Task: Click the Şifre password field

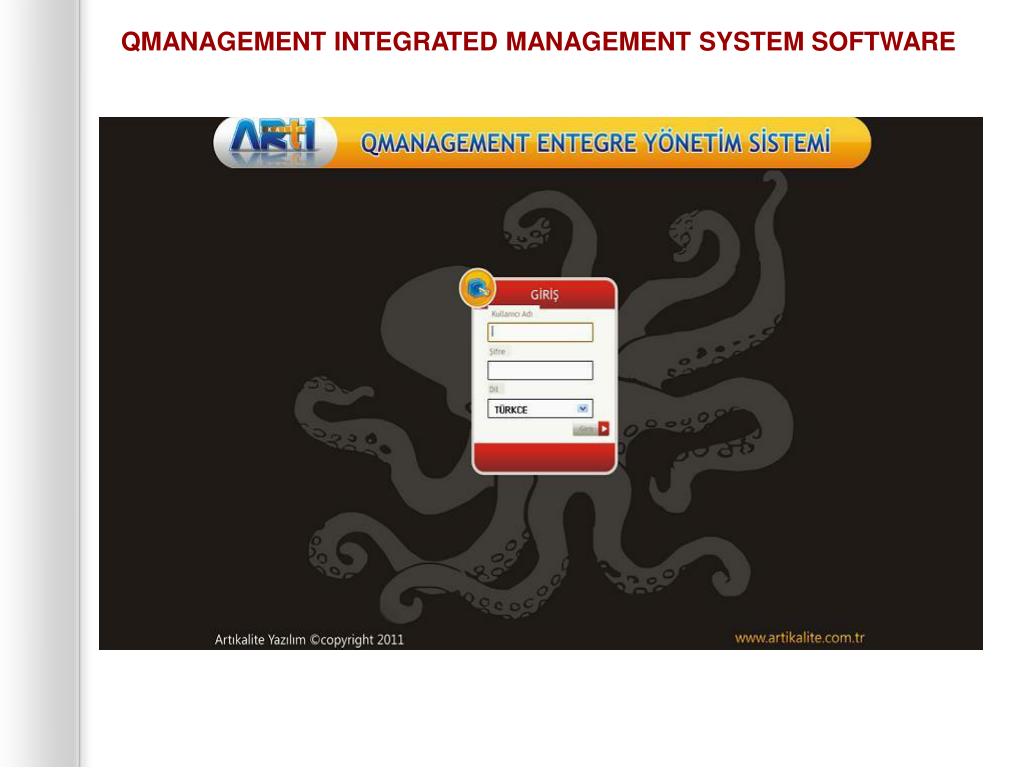Action: [x=540, y=370]
